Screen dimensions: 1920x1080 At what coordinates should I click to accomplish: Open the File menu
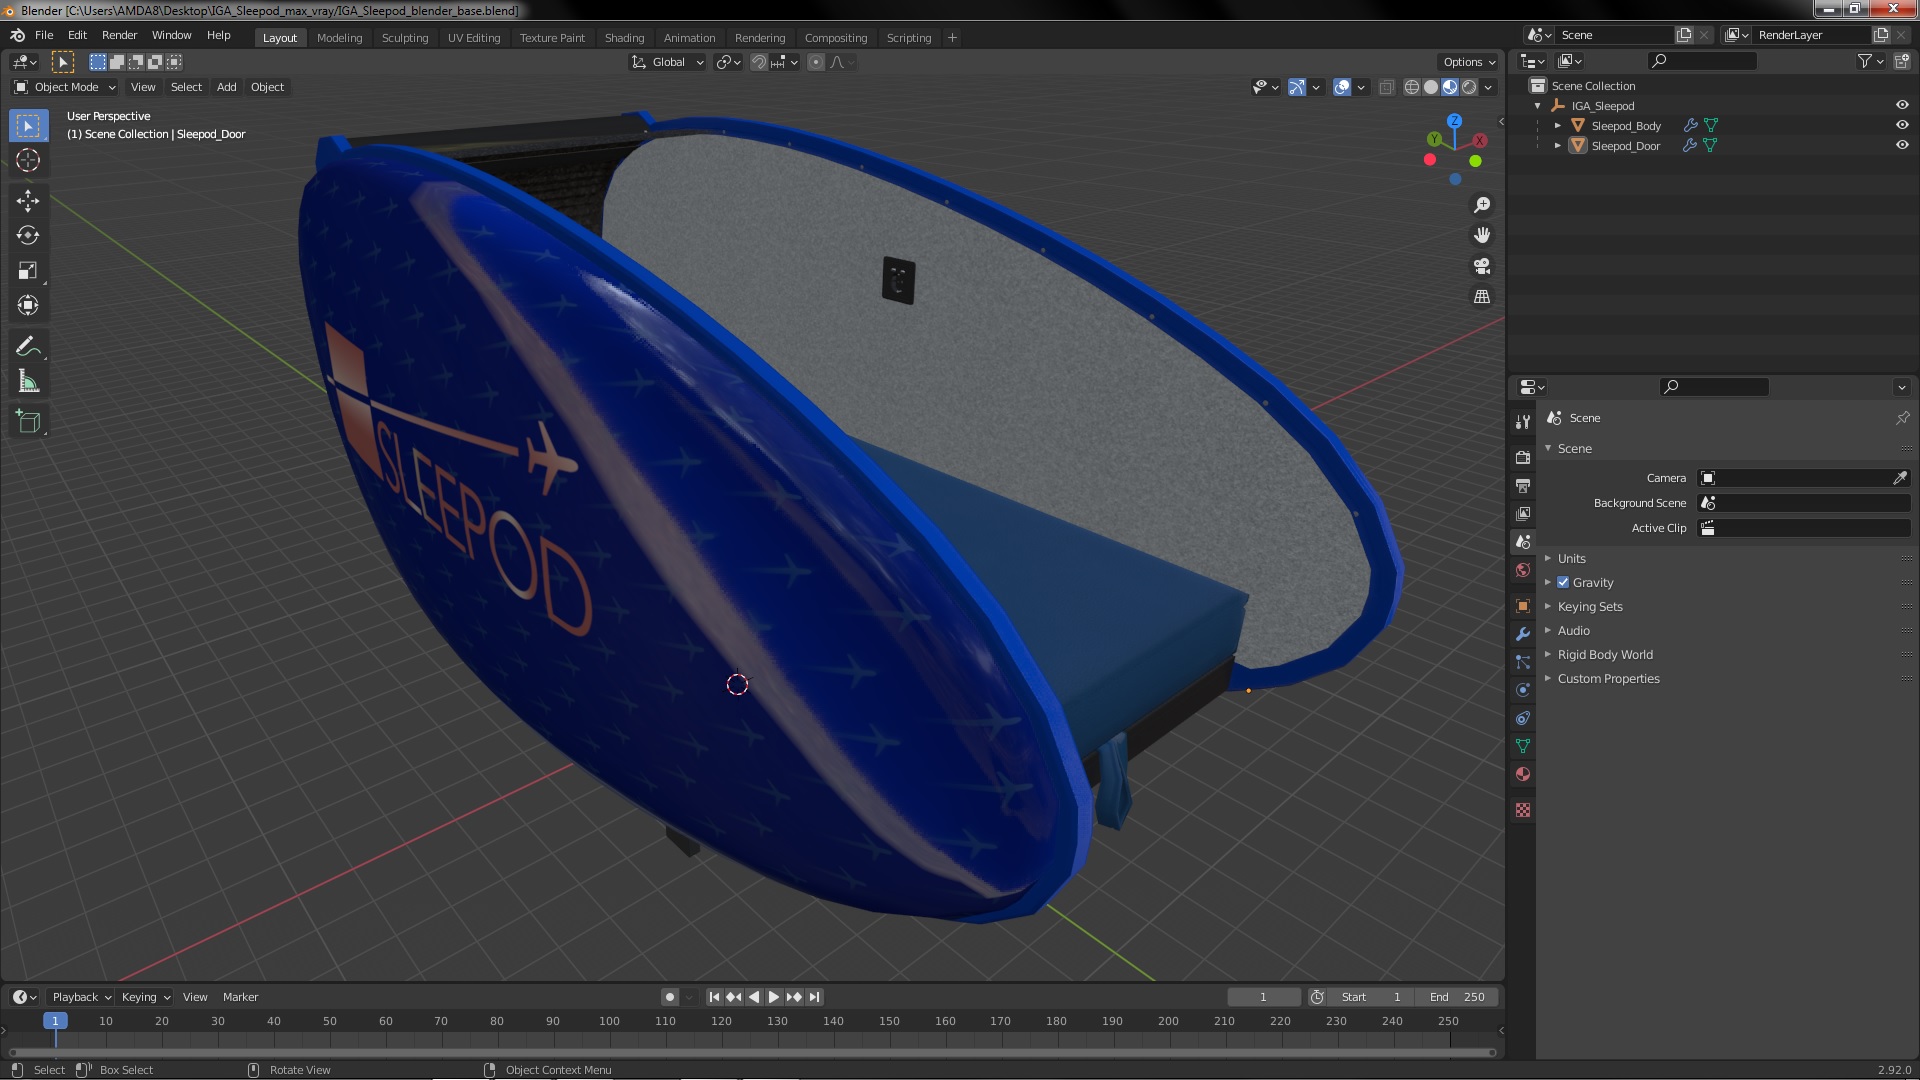point(44,35)
